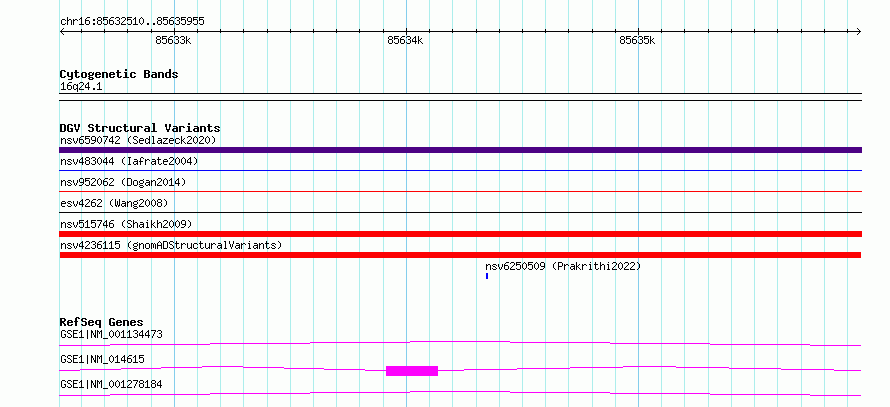Viewport: 890px width, 407px height.
Task: Click the right arrowhead of the coordinate ruler
Action: point(859,31)
